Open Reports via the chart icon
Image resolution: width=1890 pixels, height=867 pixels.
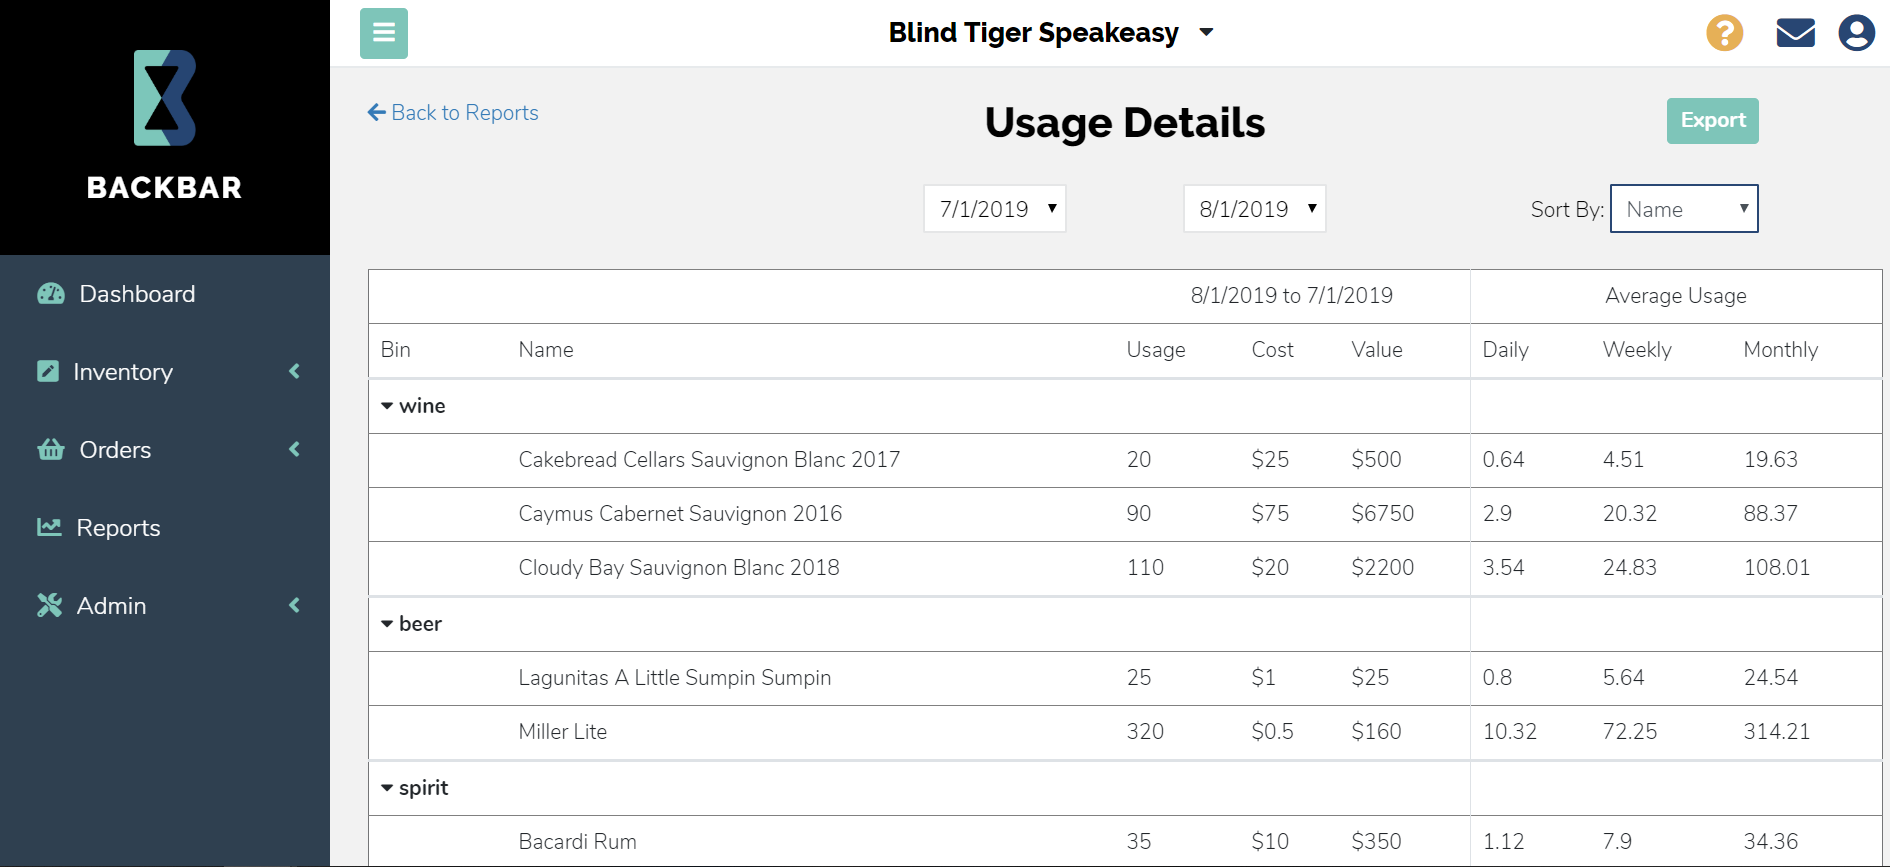(50, 527)
